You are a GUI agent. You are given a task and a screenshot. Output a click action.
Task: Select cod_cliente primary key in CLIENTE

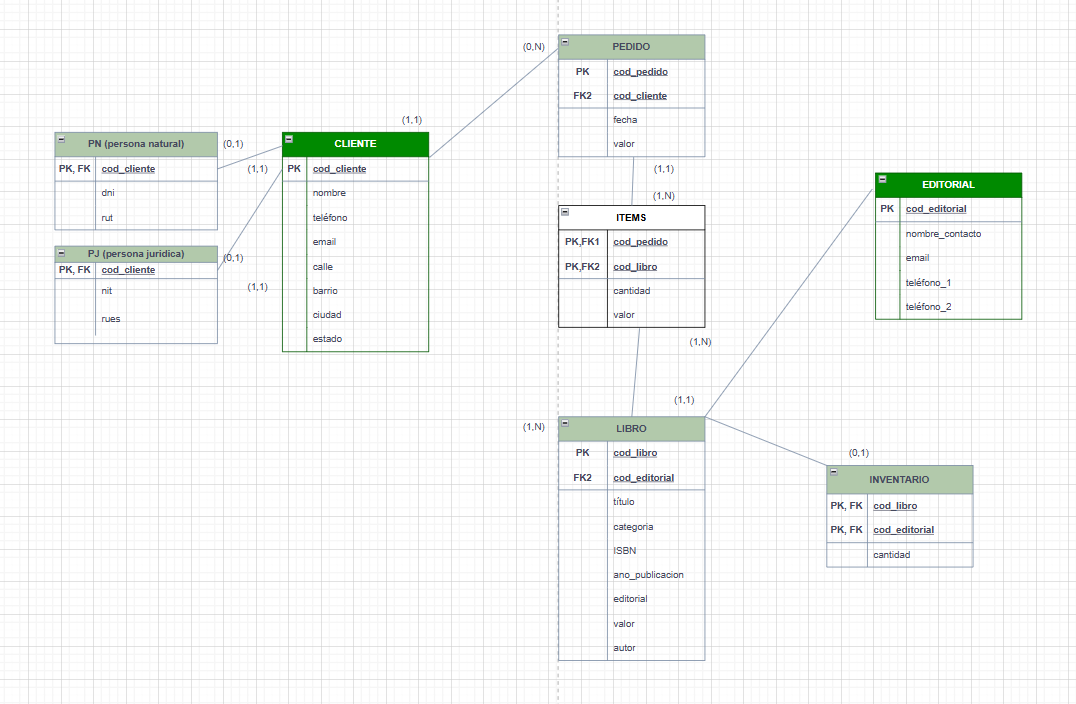[340, 169]
